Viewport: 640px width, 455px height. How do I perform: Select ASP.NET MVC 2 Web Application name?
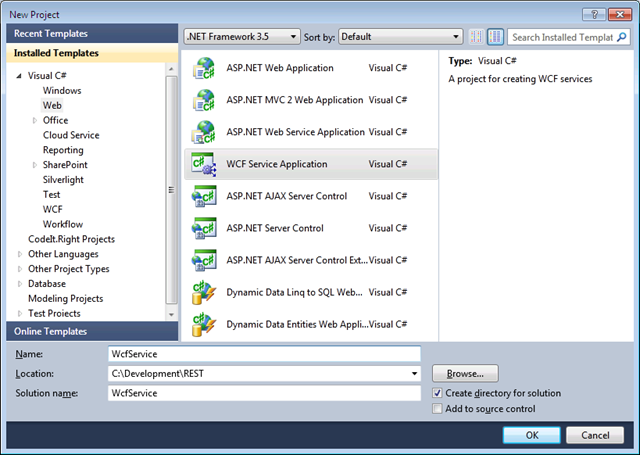295,100
